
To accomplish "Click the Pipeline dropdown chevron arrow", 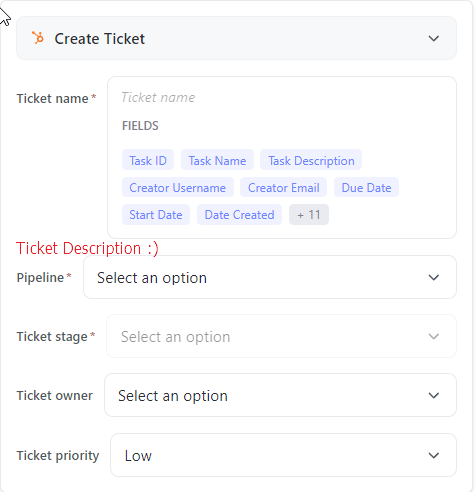I will (433, 277).
